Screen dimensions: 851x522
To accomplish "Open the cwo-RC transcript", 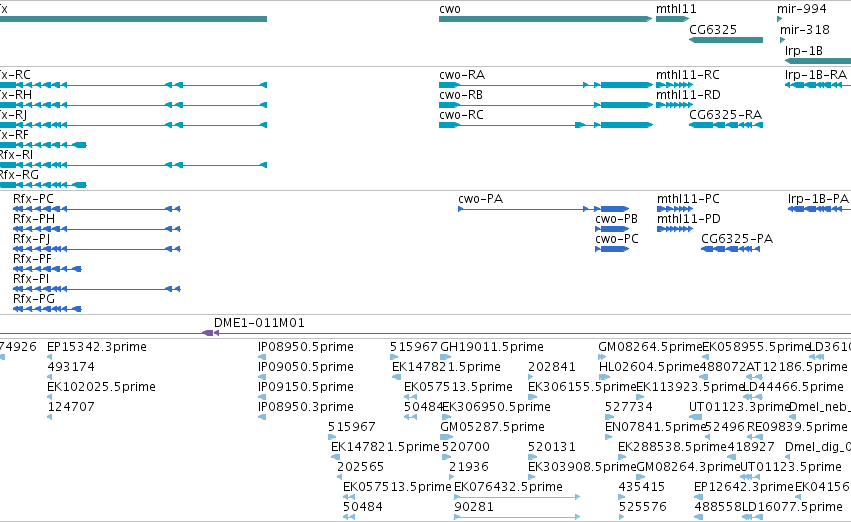I will coord(545,125).
